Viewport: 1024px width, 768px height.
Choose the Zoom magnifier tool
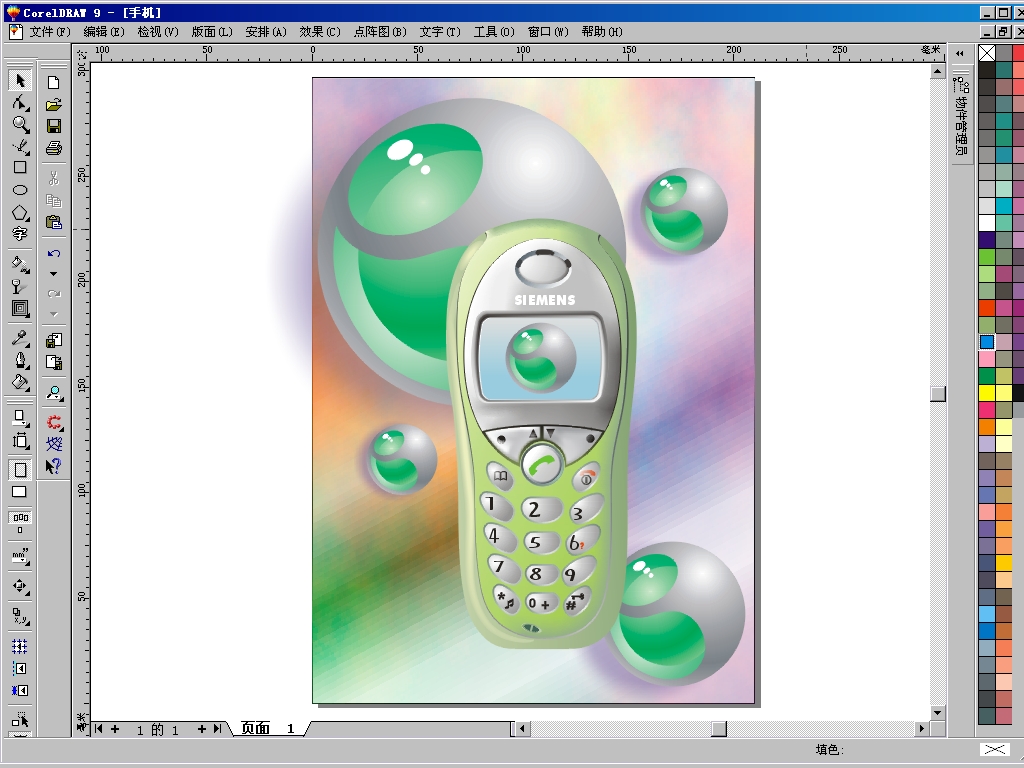click(x=20, y=124)
